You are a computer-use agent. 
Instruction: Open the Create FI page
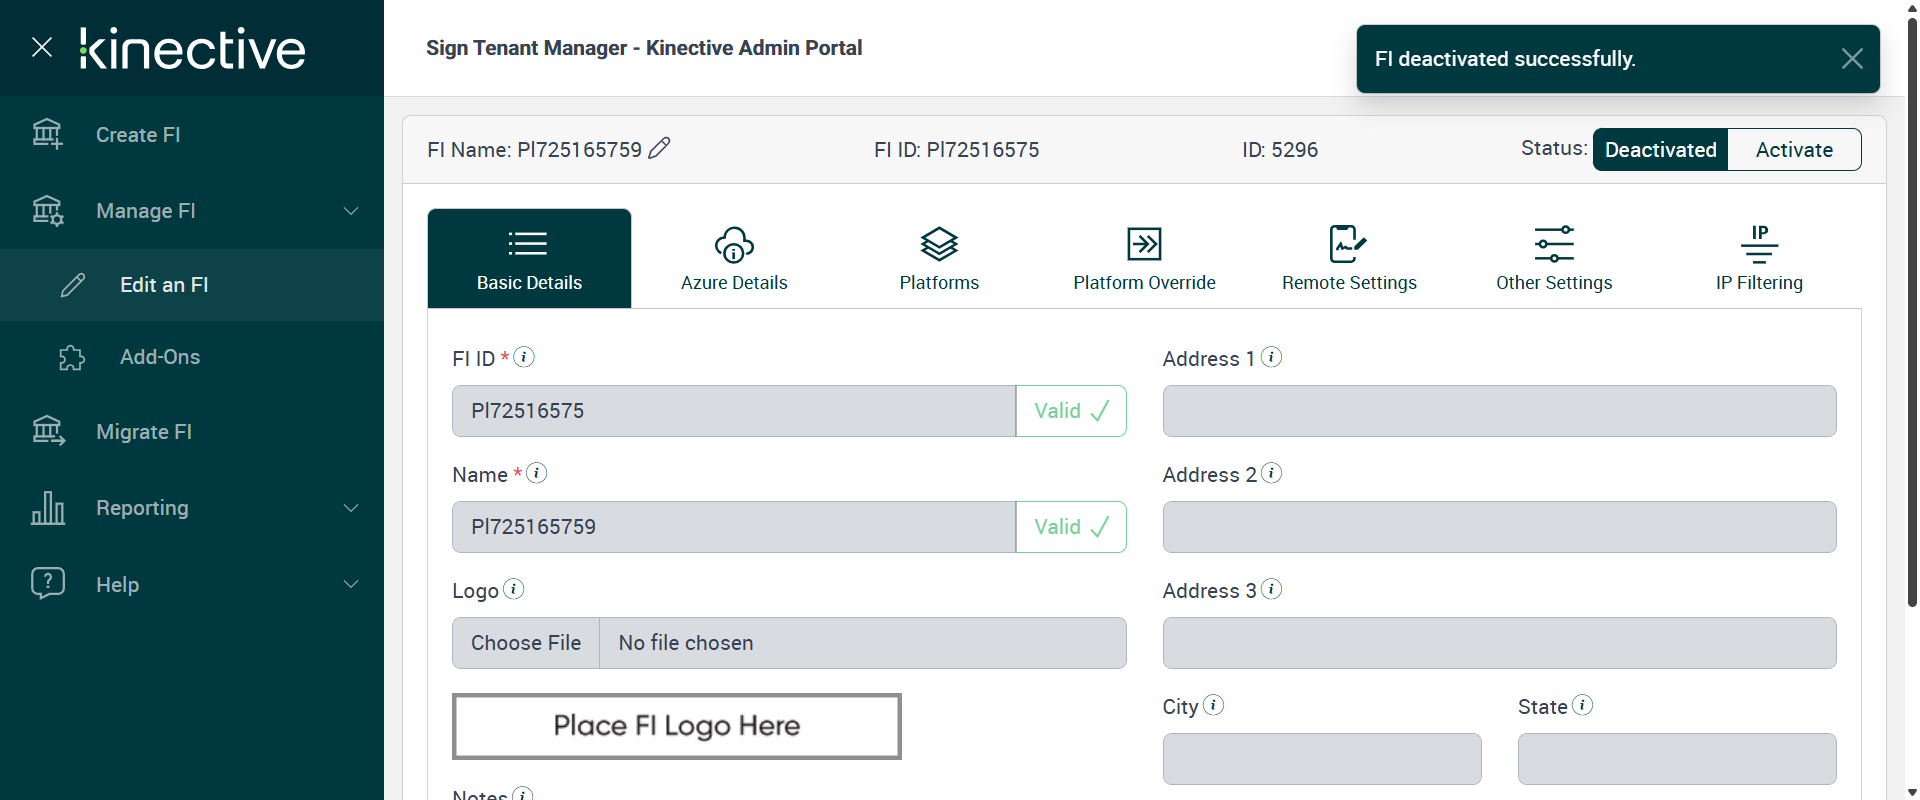(x=138, y=135)
